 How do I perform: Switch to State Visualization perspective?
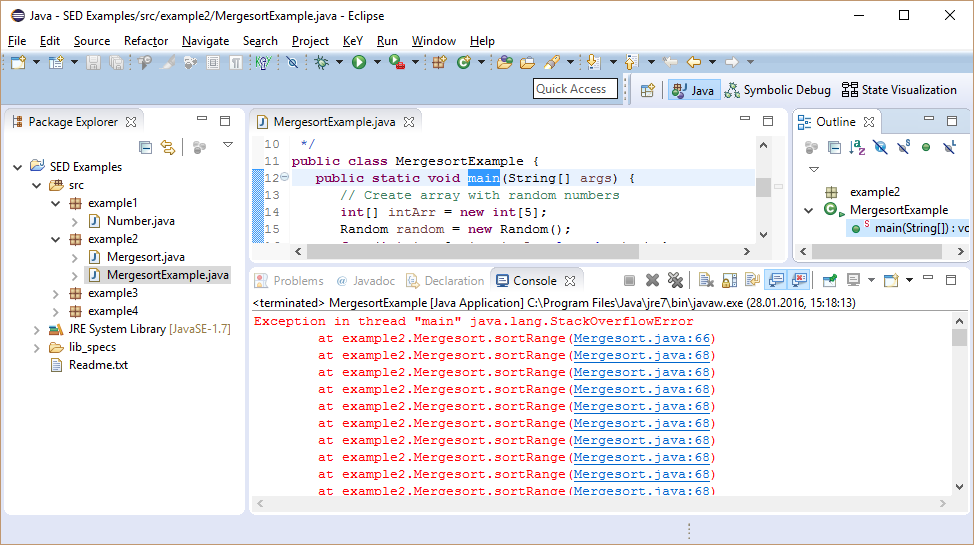(899, 90)
